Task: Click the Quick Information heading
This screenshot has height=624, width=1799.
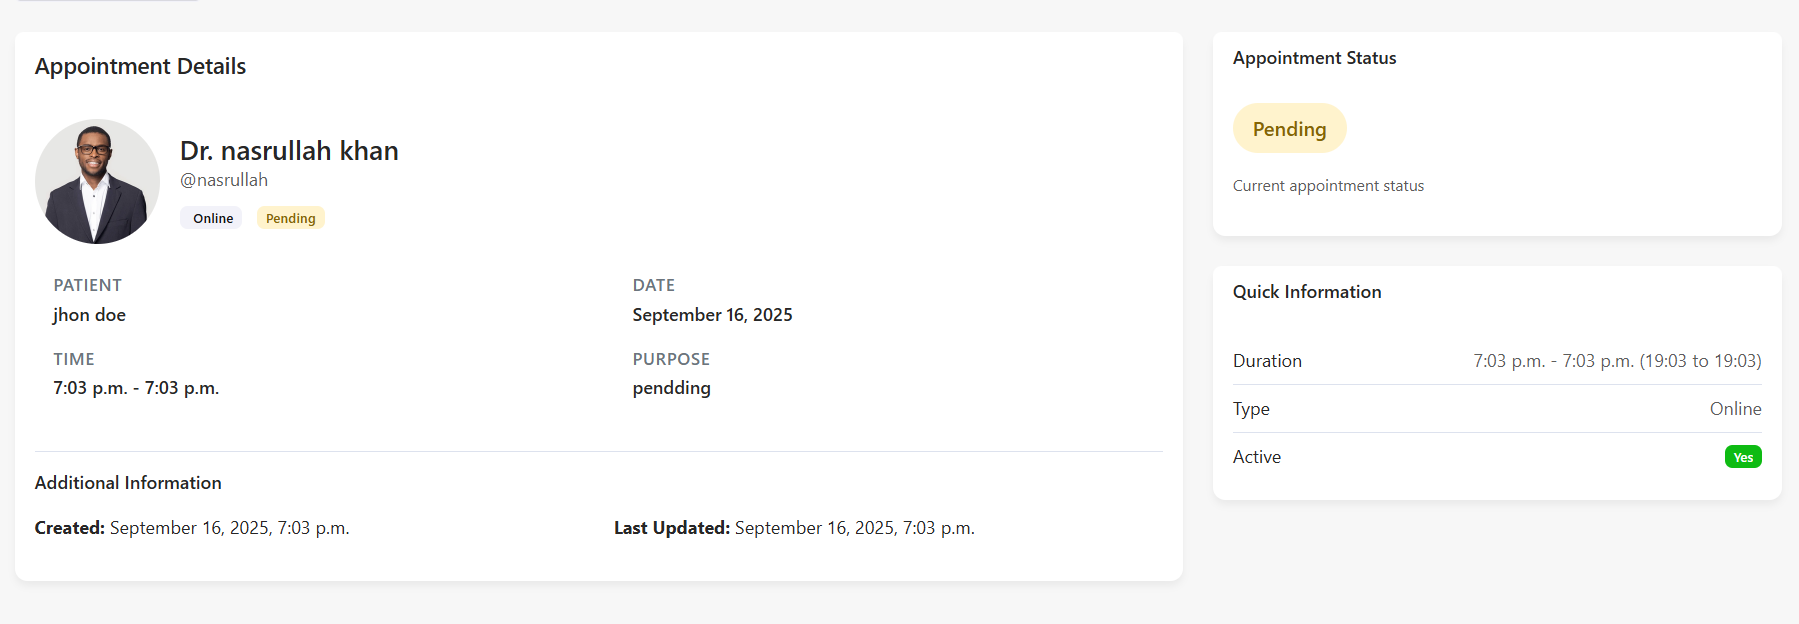Action: pyautogui.click(x=1306, y=292)
